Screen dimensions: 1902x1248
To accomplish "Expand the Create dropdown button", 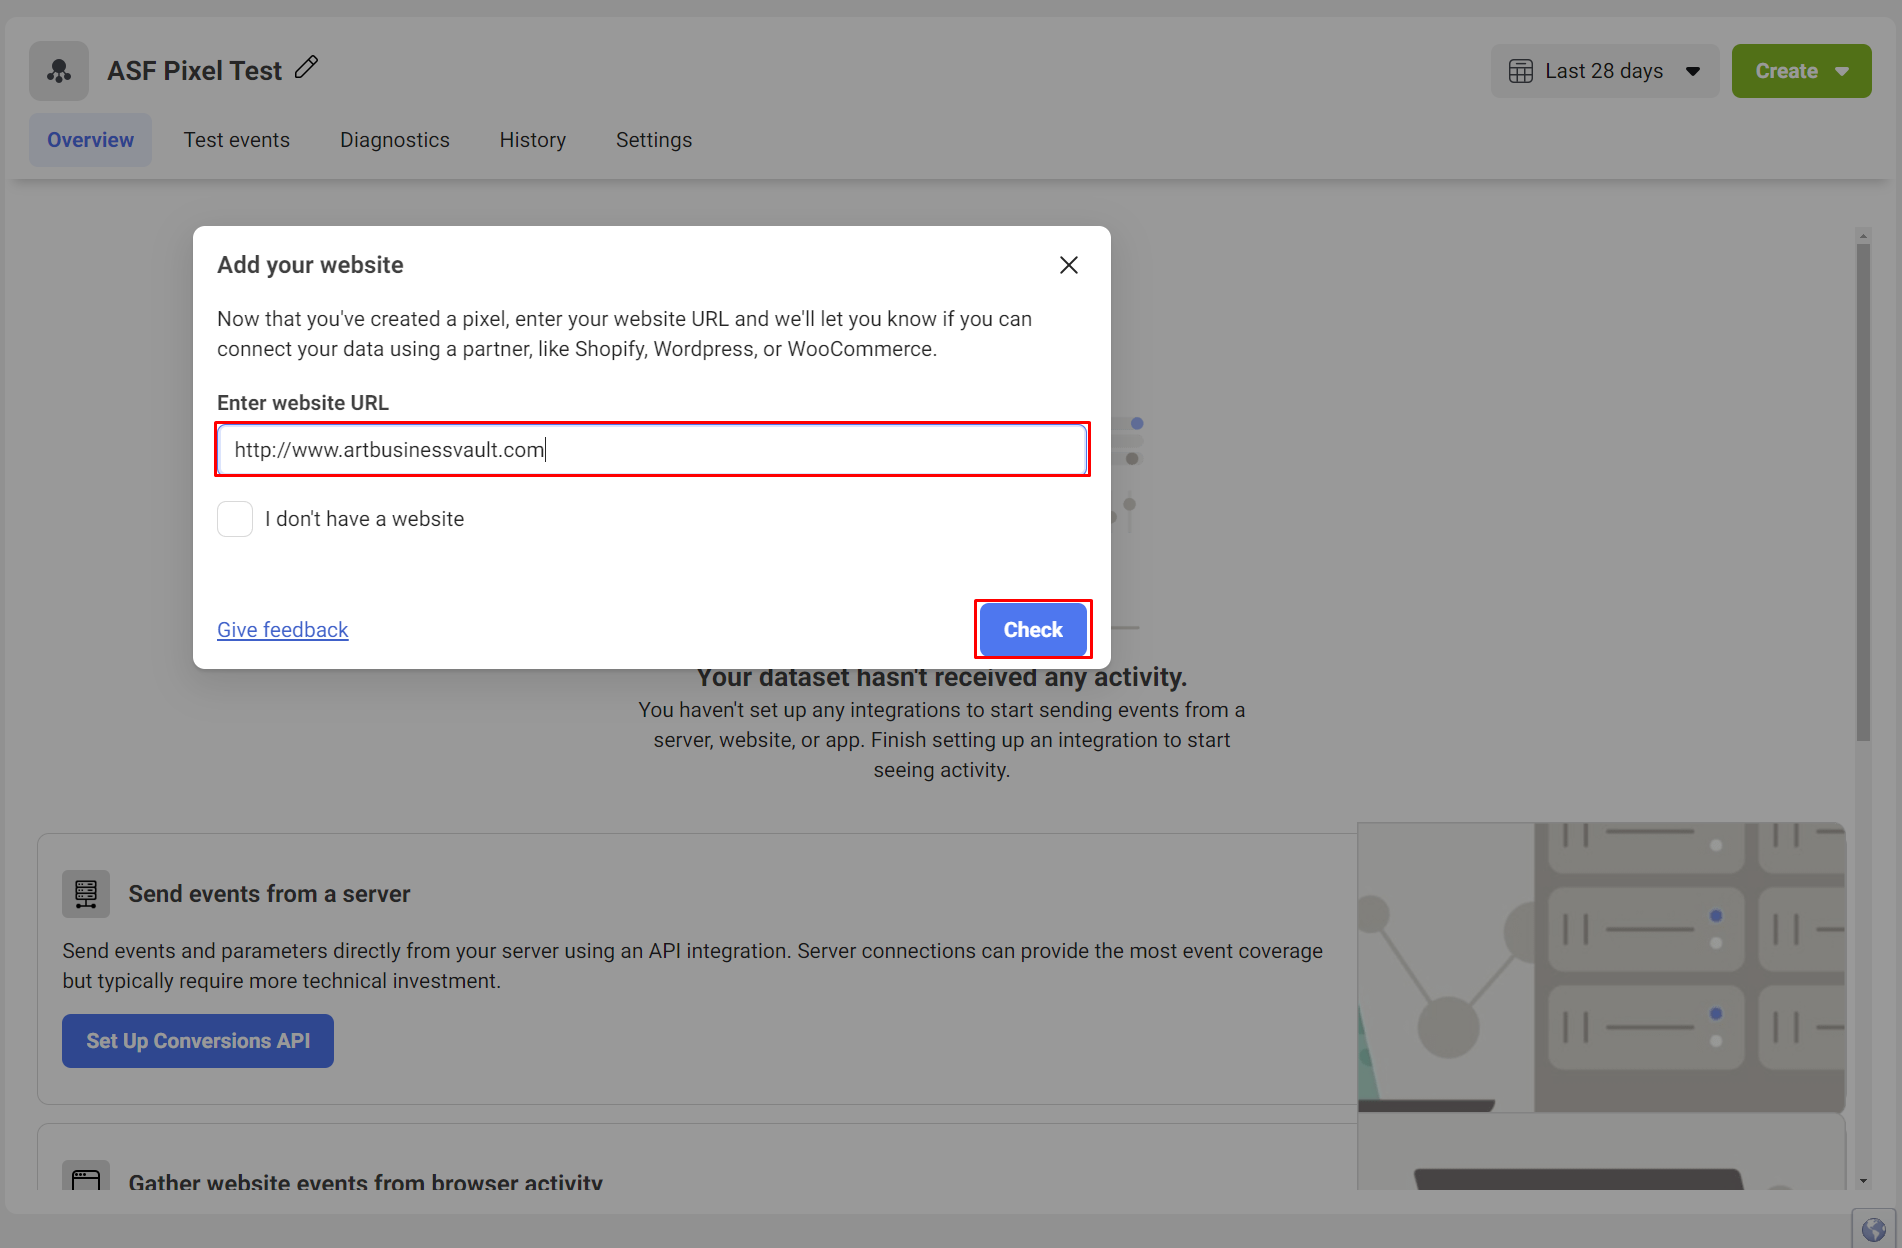I will (1801, 71).
